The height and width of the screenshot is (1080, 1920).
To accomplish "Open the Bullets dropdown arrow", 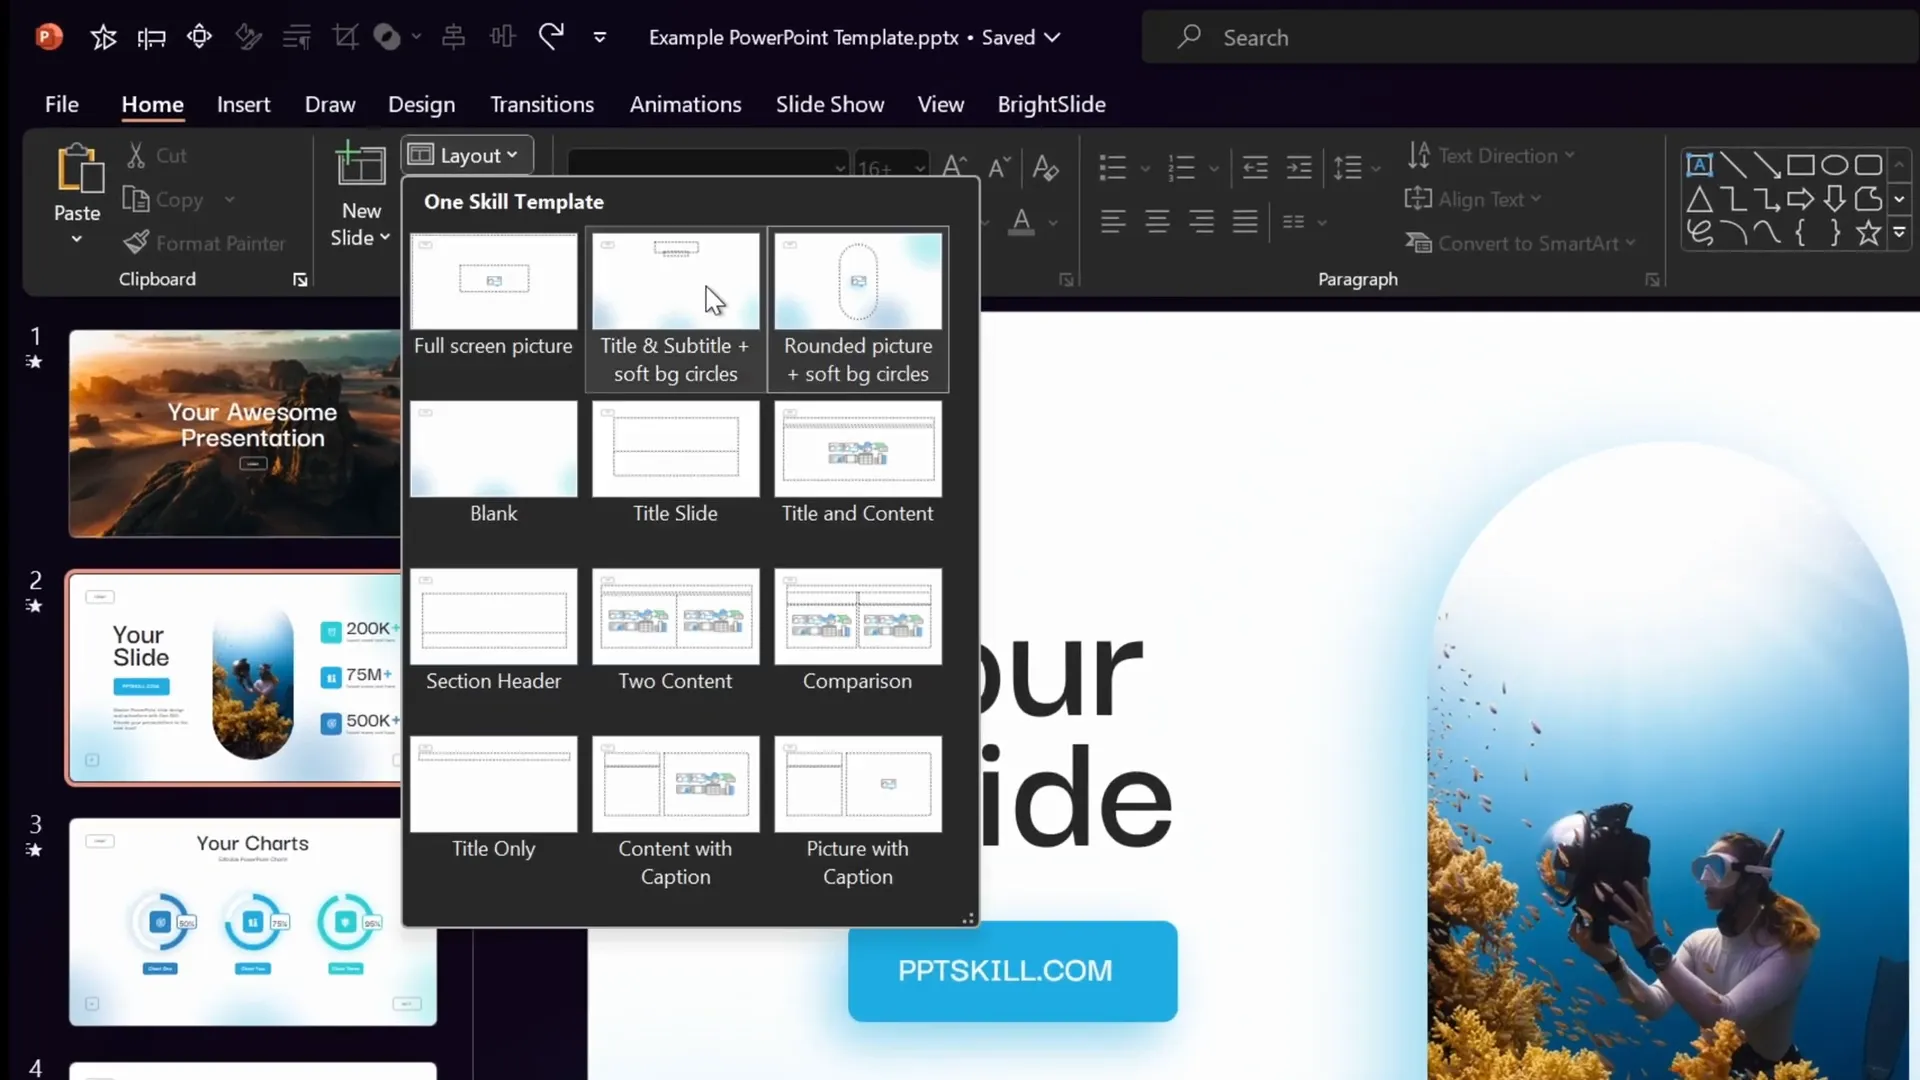I will point(1145,168).
